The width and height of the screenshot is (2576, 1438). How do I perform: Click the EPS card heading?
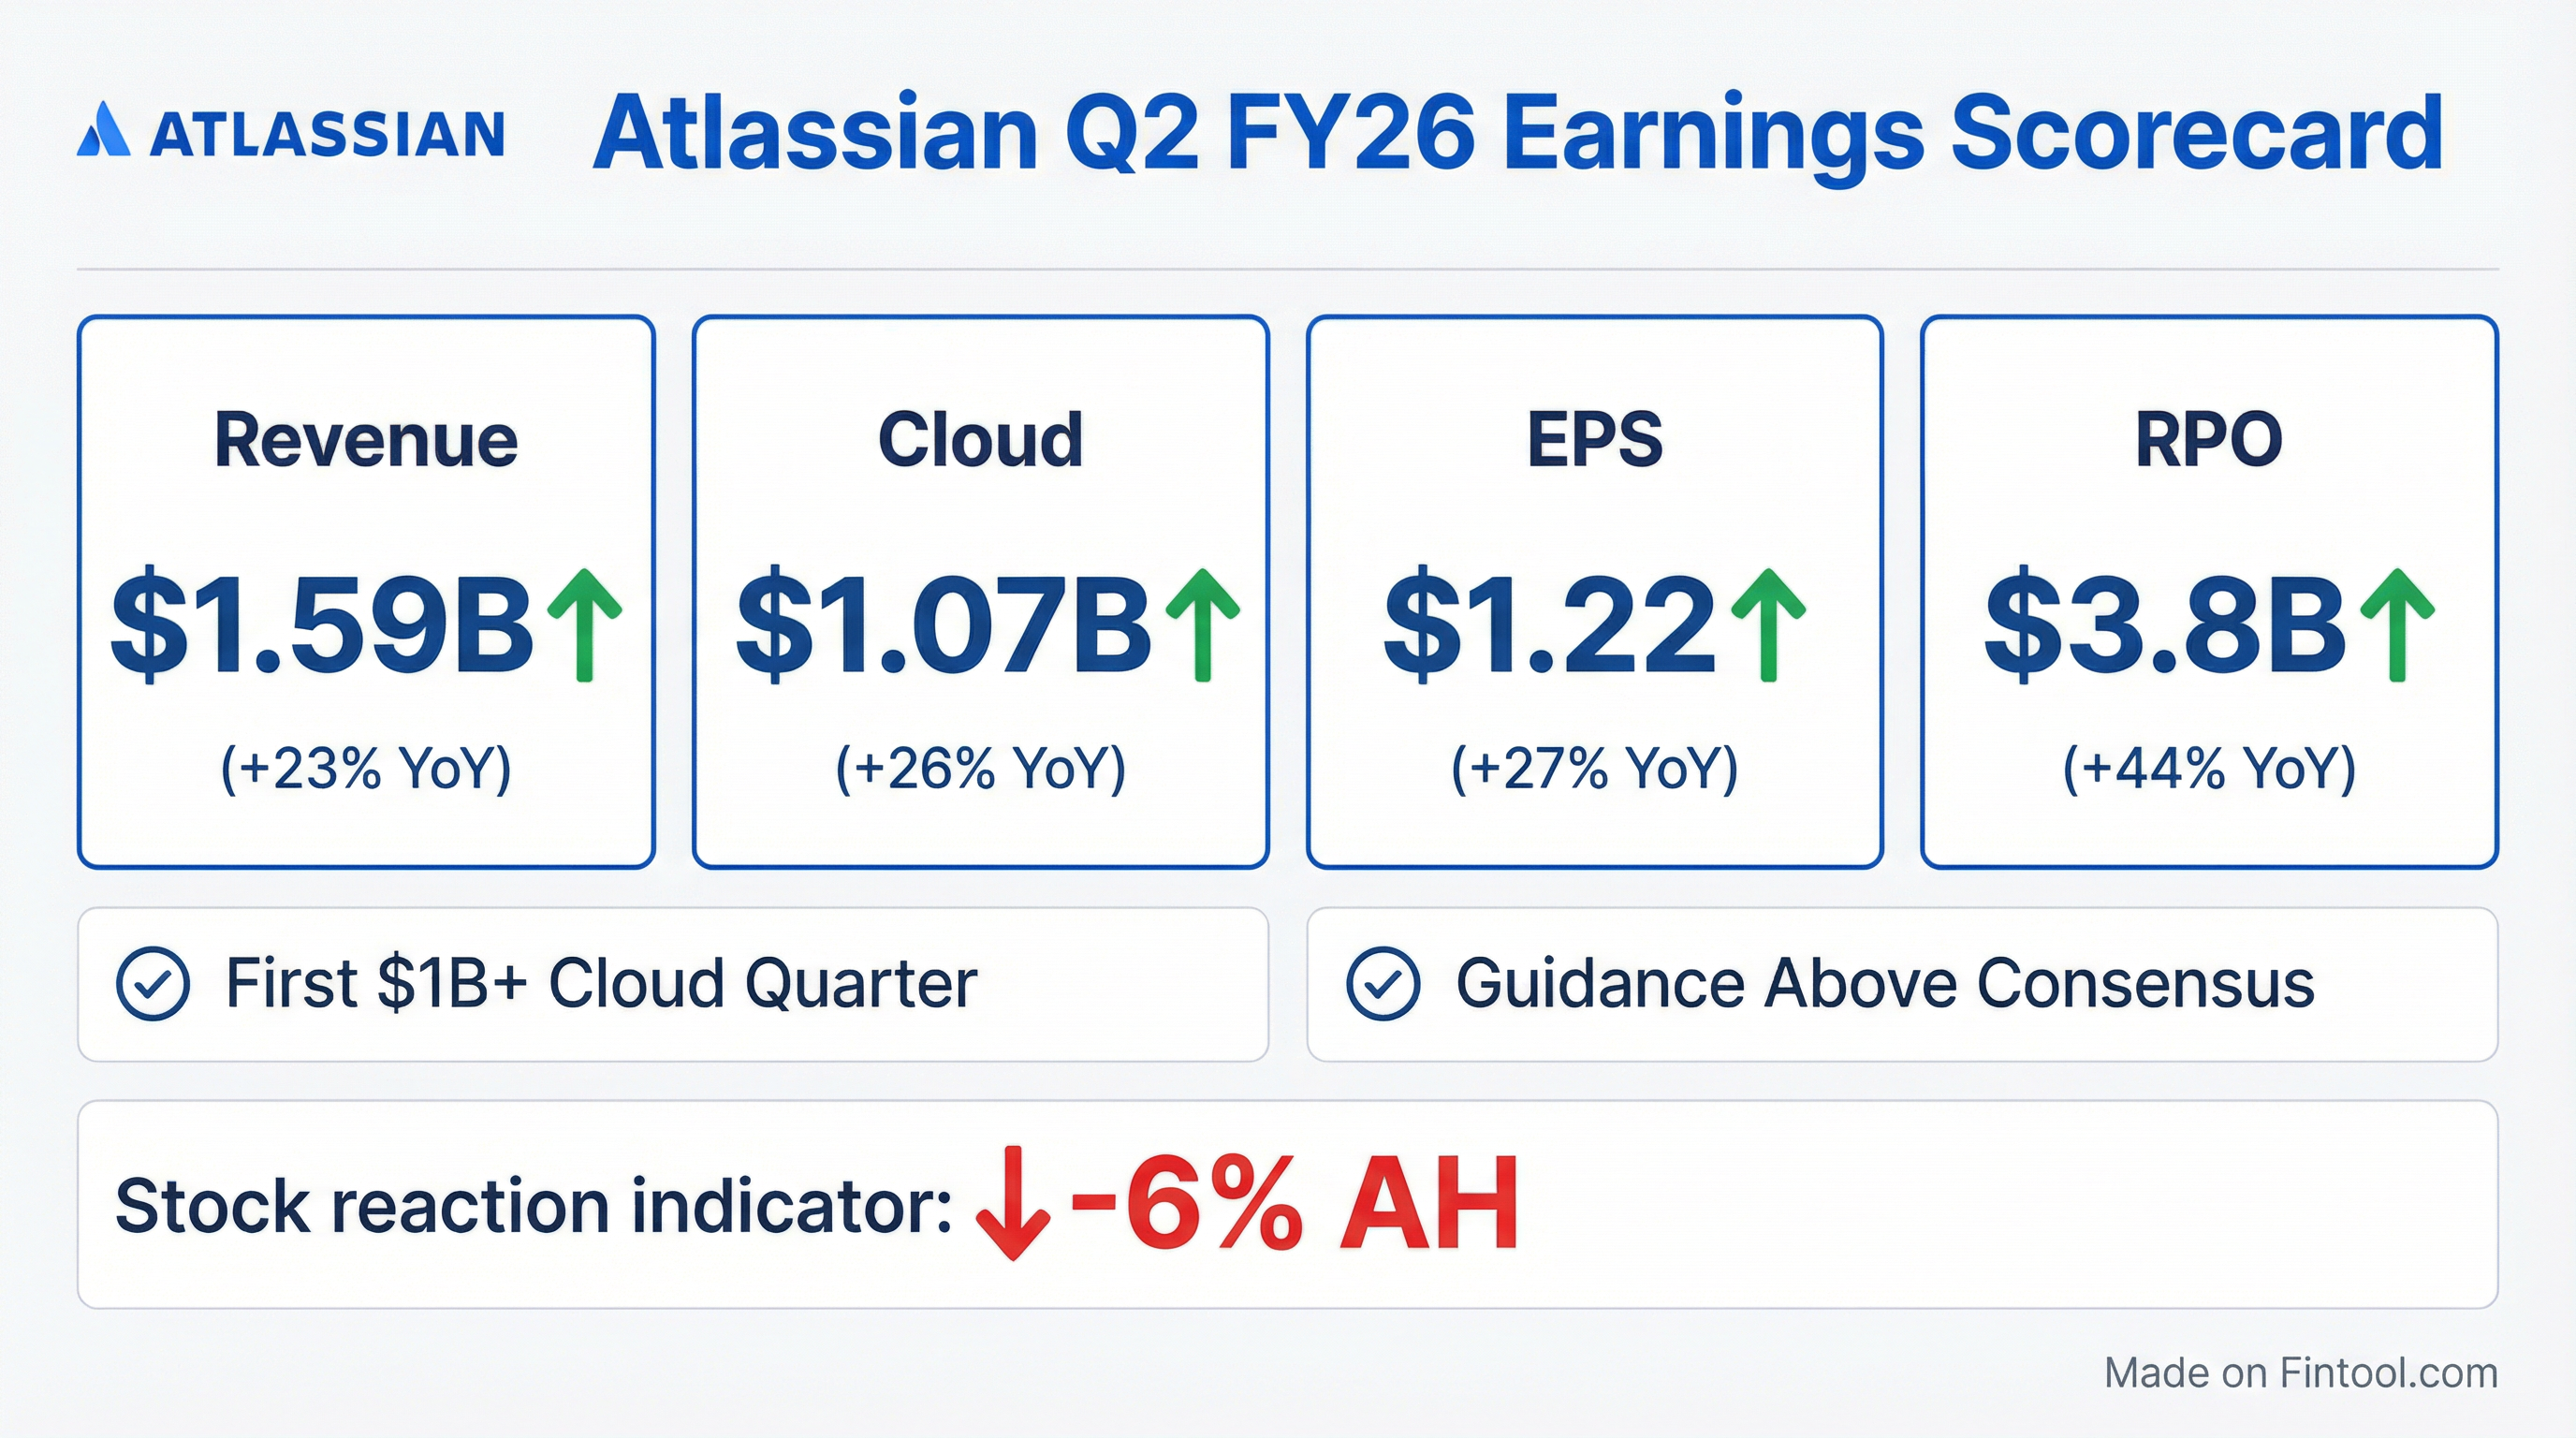pyautogui.click(x=1594, y=440)
